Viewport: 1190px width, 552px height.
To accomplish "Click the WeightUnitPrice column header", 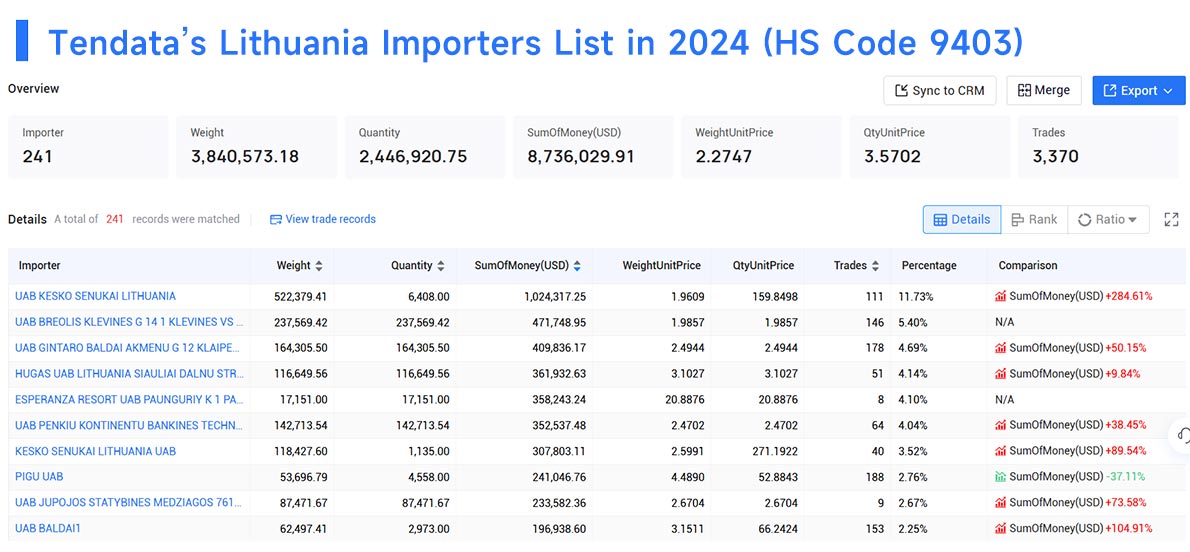I will click(x=662, y=266).
